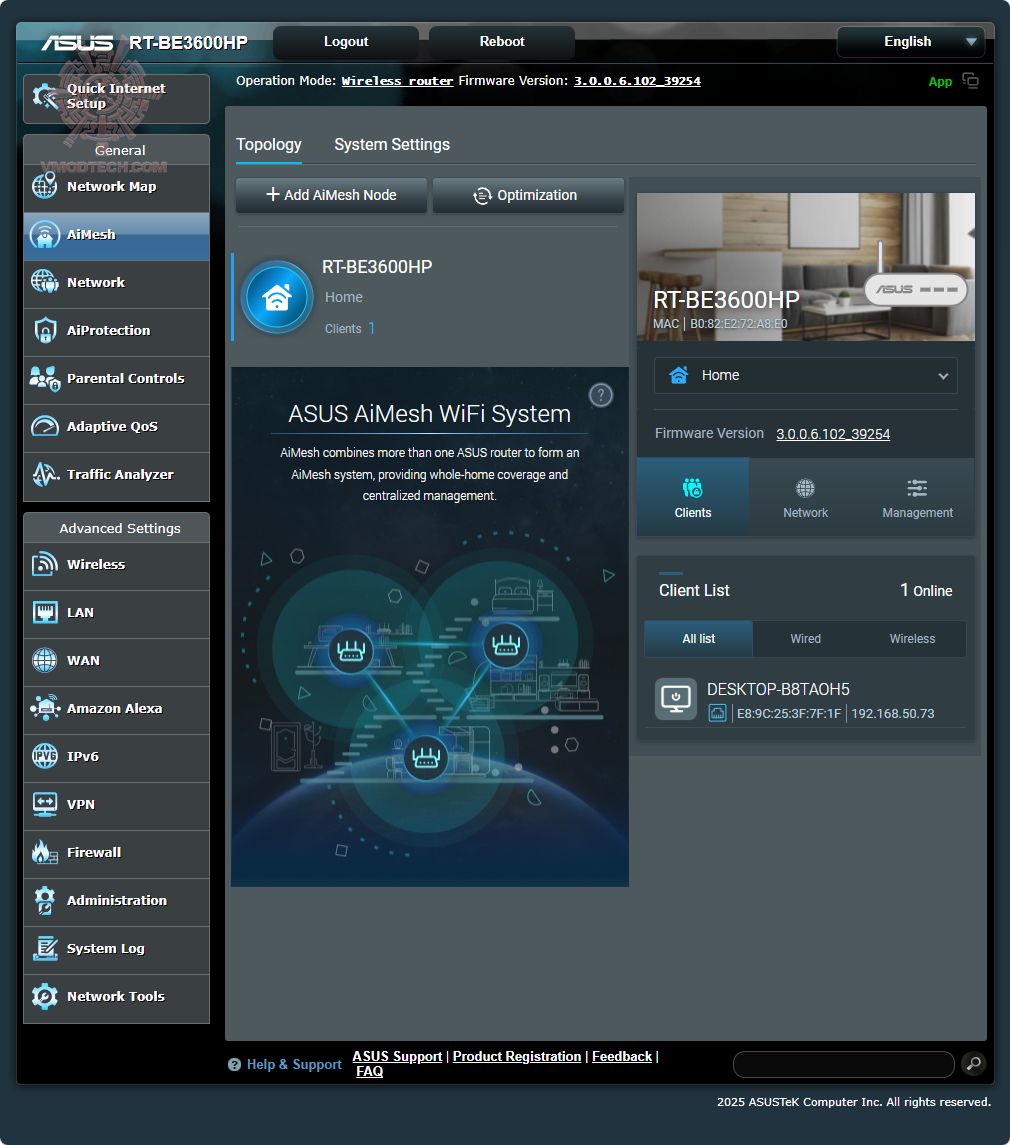The height and width of the screenshot is (1145, 1010).
Task: Click the screen share icon beside App
Action: tap(971, 80)
